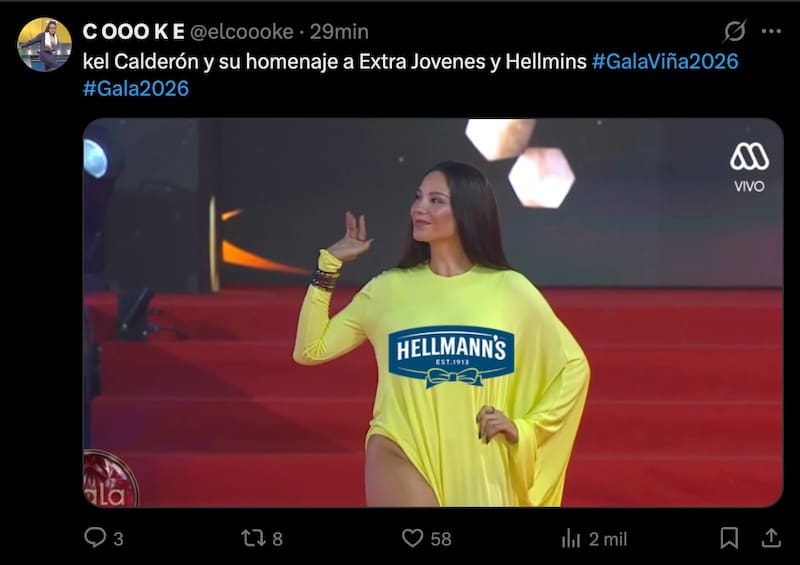Open the #Gala2026 hashtag link

(136, 89)
